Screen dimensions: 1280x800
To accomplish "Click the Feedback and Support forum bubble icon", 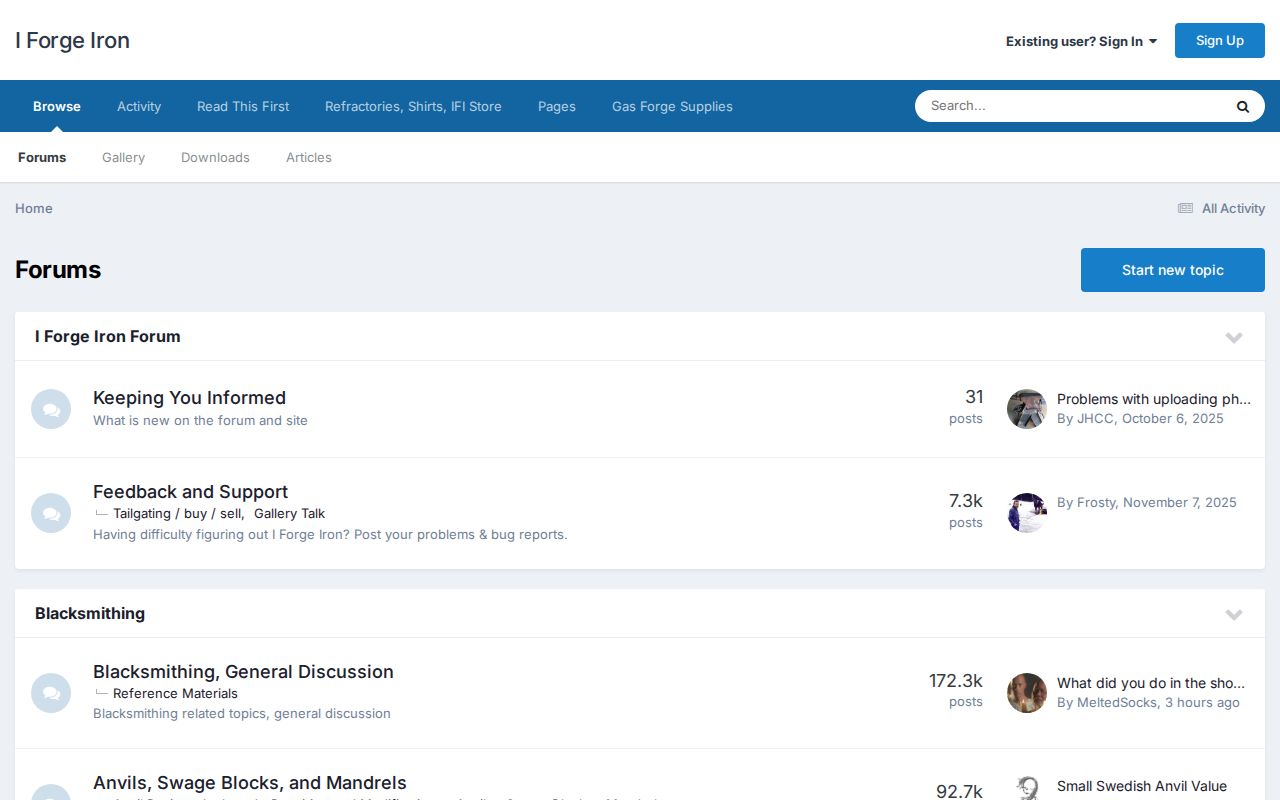I will point(51,513).
